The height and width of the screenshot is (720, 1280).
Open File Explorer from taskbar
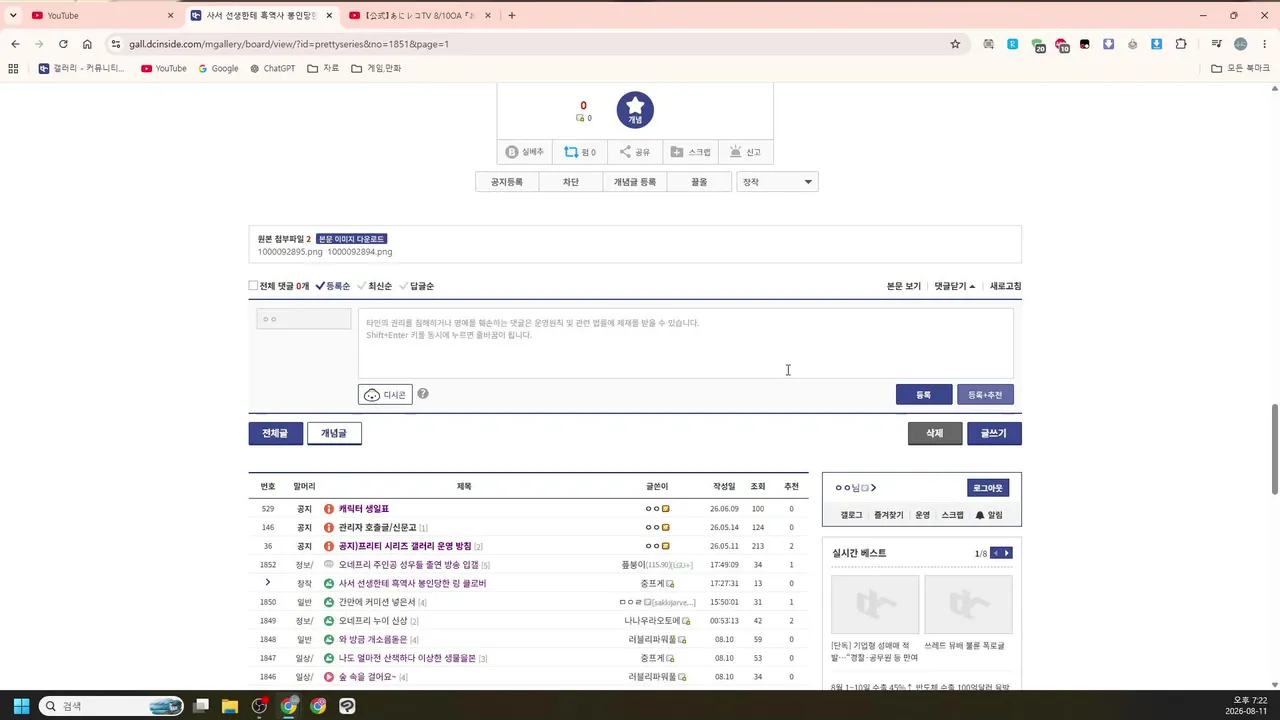[x=230, y=706]
